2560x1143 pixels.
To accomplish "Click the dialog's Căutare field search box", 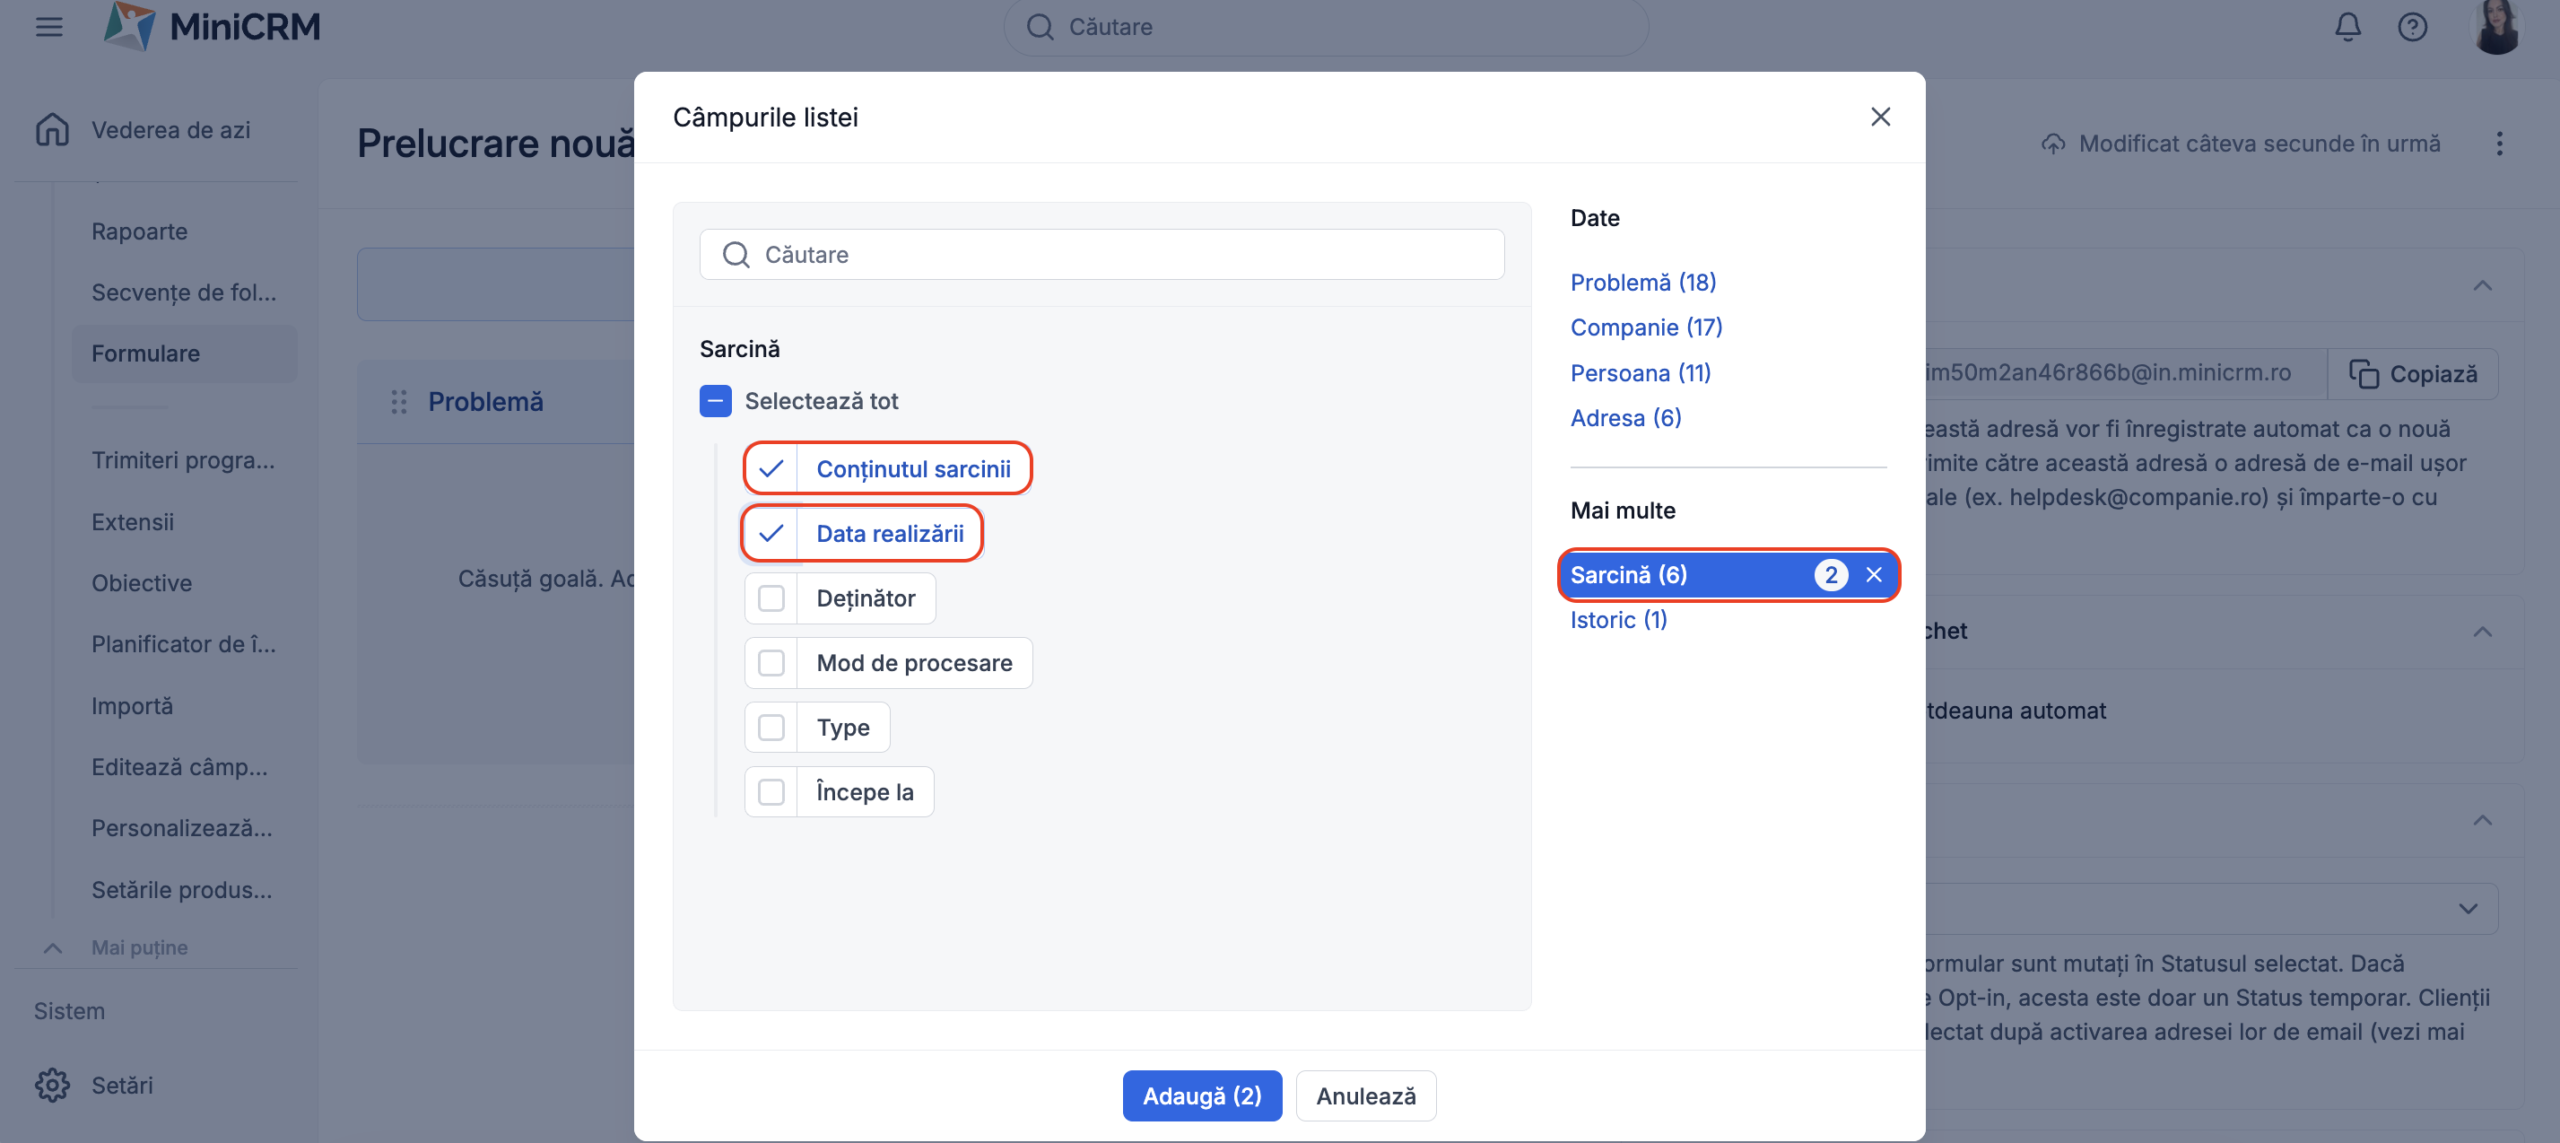I will pyautogui.click(x=1100, y=255).
